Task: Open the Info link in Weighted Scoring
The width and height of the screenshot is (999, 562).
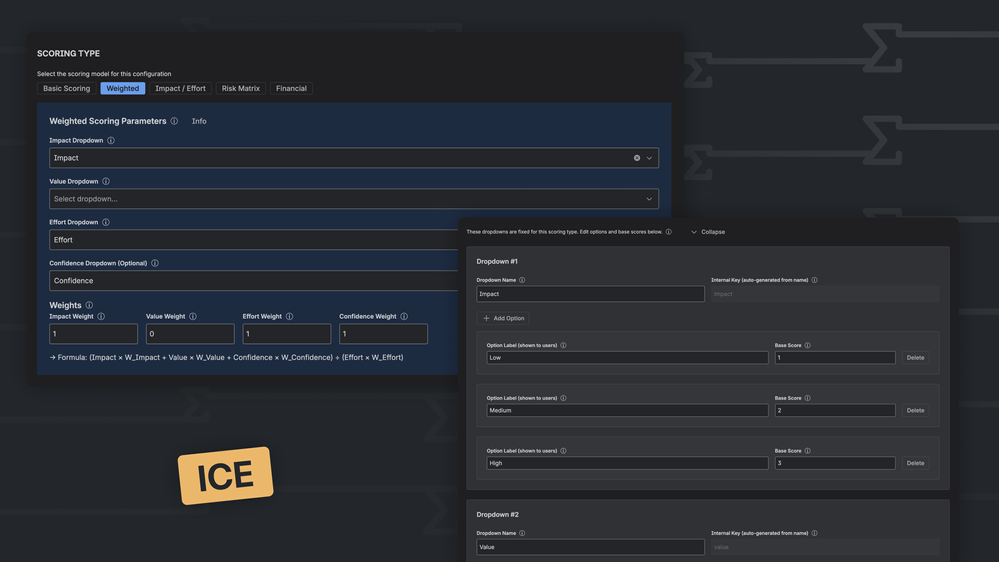Action: click(199, 121)
